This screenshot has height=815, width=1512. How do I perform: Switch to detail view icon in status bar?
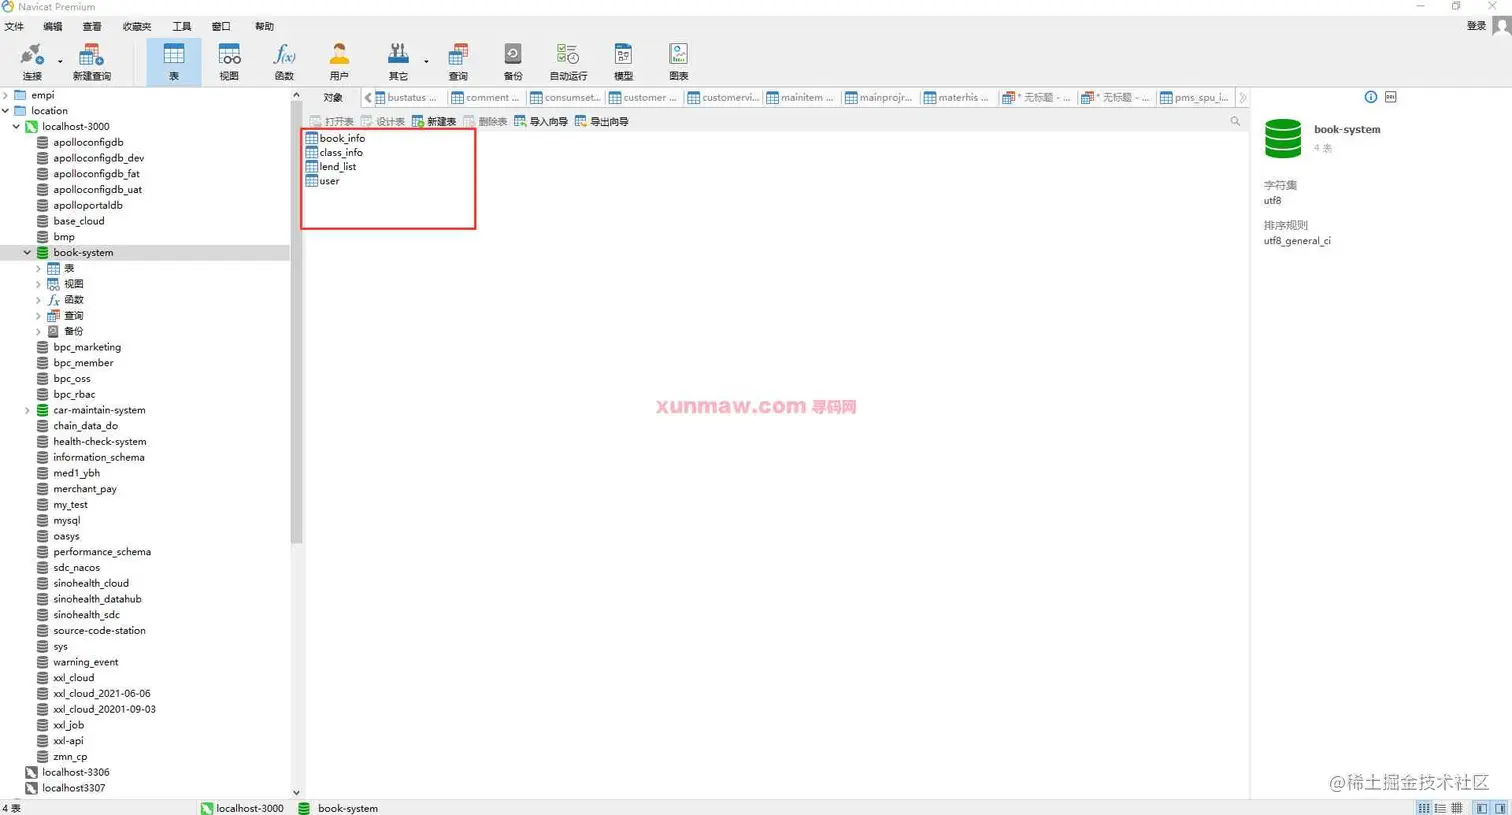(1457, 808)
